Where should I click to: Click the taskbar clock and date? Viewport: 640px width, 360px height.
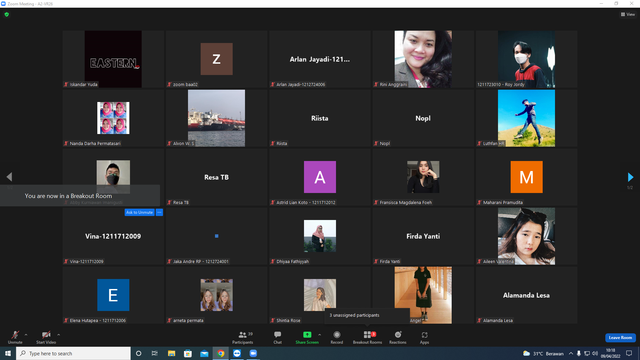(610, 353)
